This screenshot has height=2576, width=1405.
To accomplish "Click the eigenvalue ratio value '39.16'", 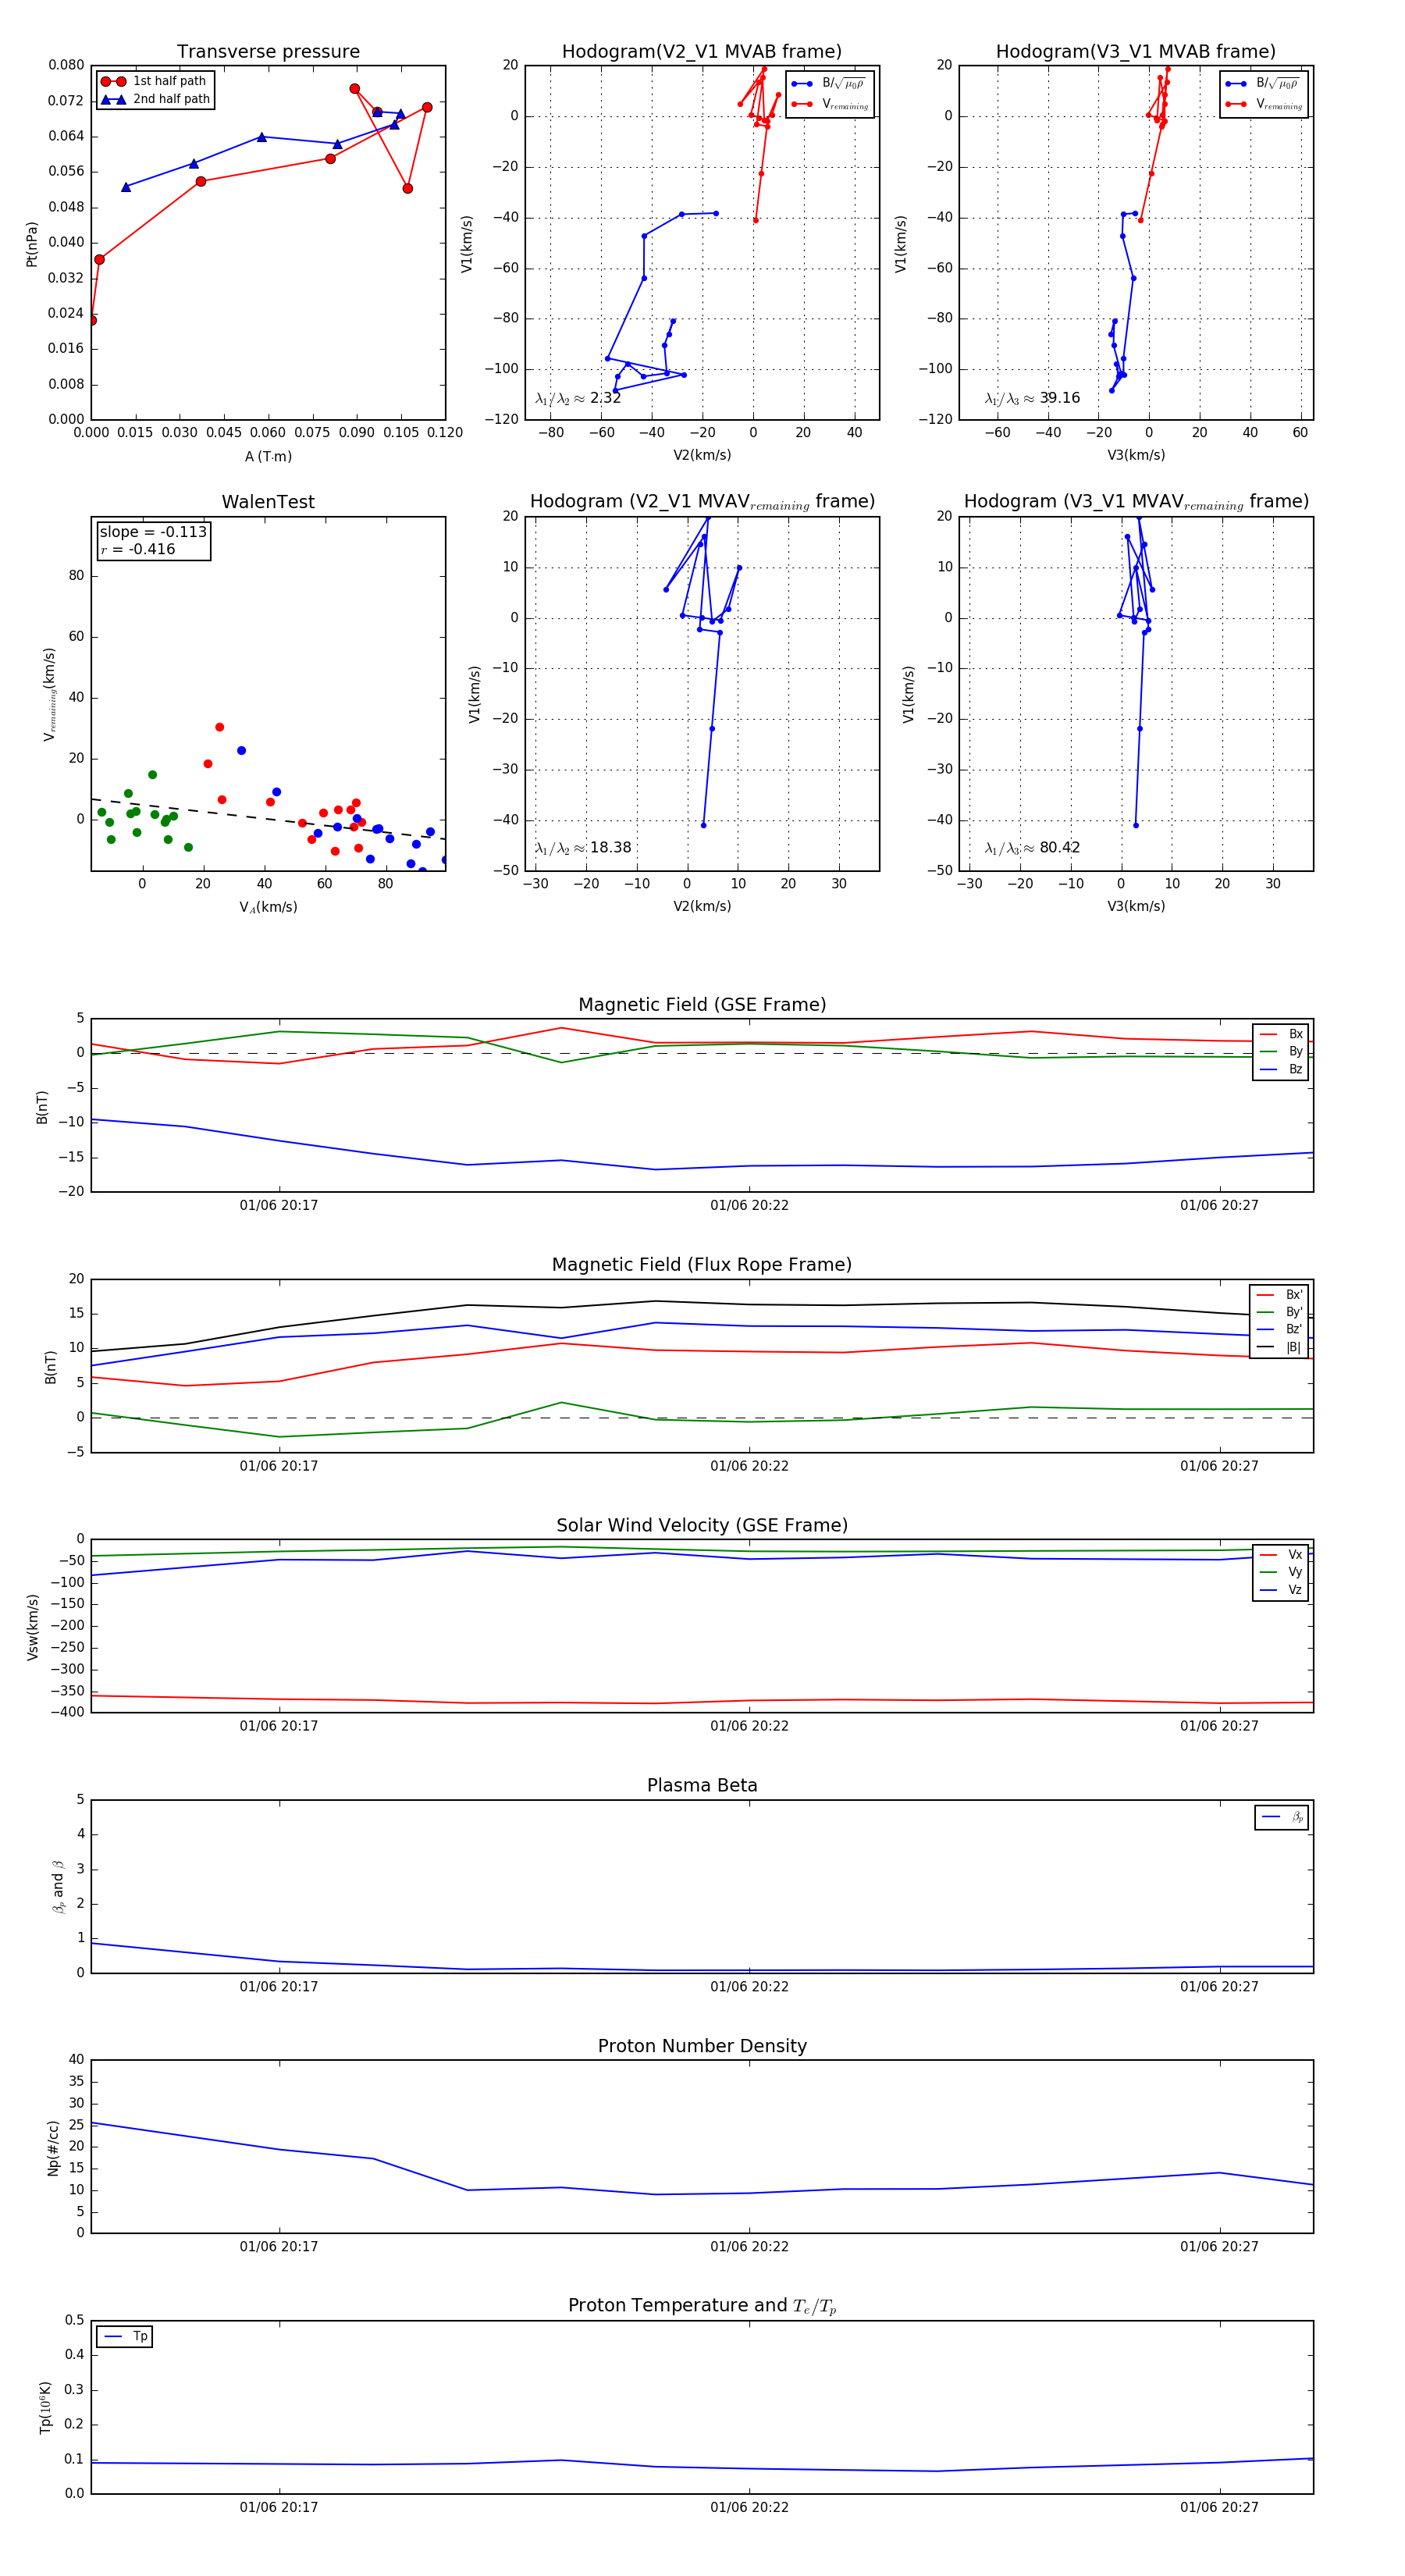I will click(1059, 398).
